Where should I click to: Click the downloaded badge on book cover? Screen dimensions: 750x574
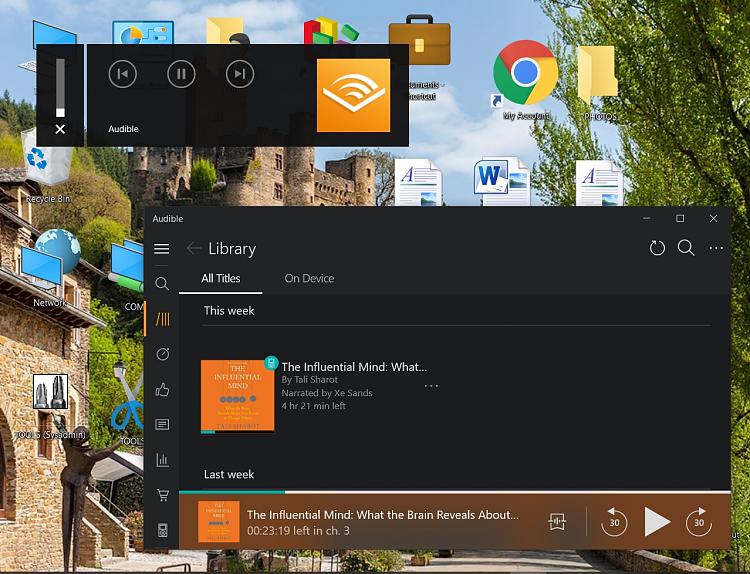click(271, 363)
